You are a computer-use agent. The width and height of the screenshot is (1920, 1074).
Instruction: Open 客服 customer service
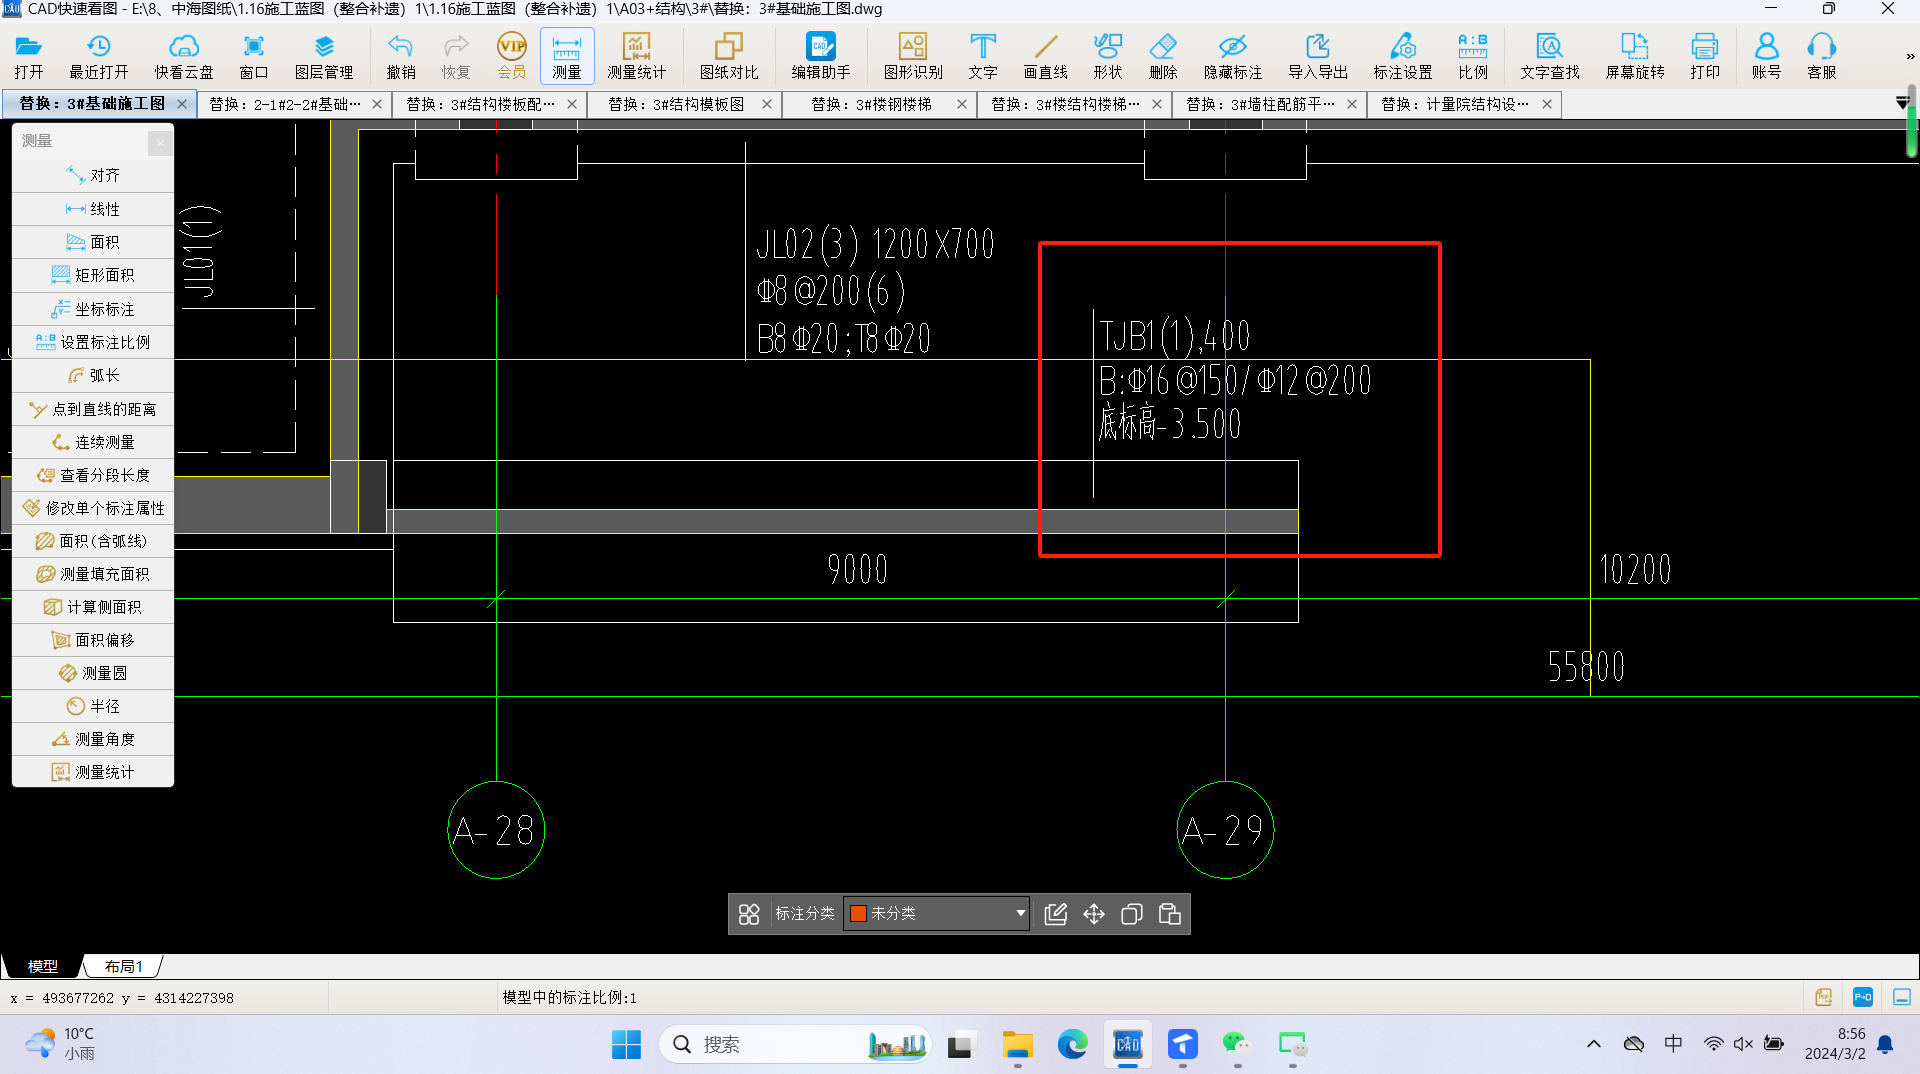click(1822, 56)
